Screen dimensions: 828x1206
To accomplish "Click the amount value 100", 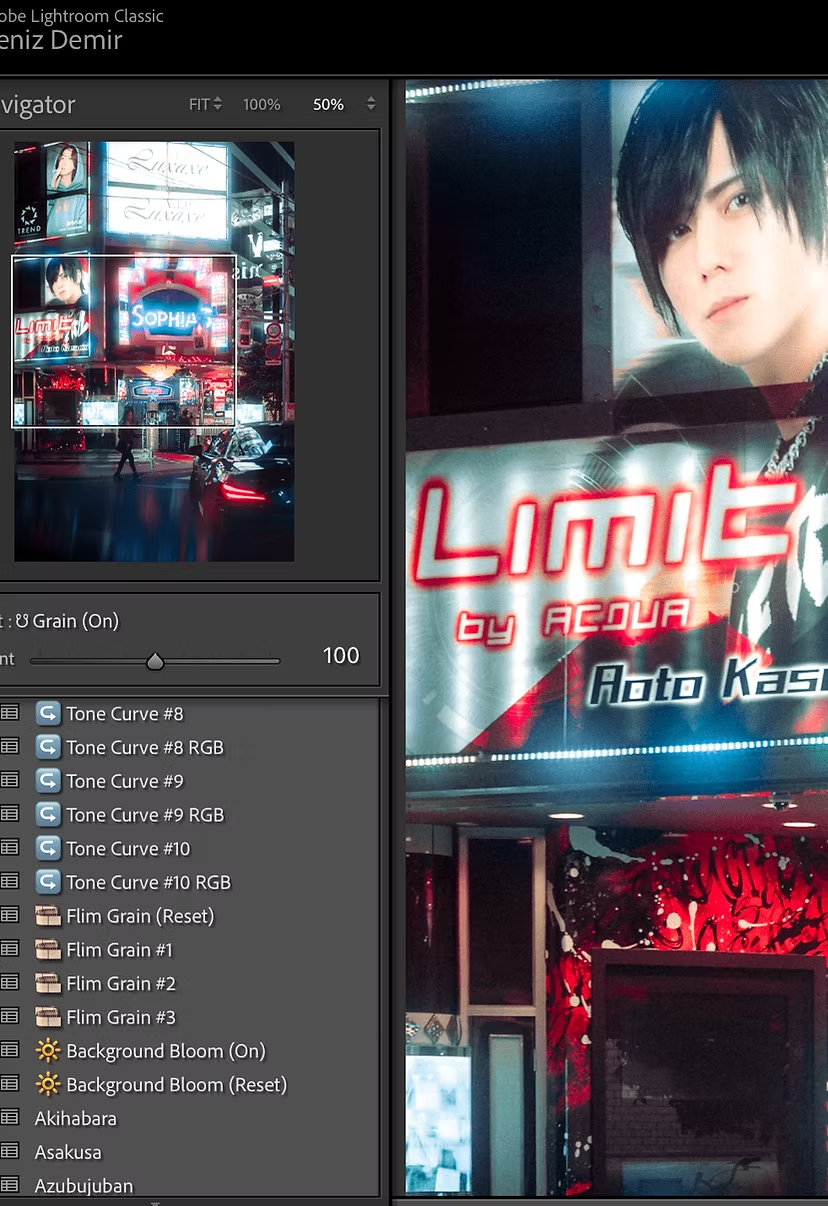I will (341, 656).
